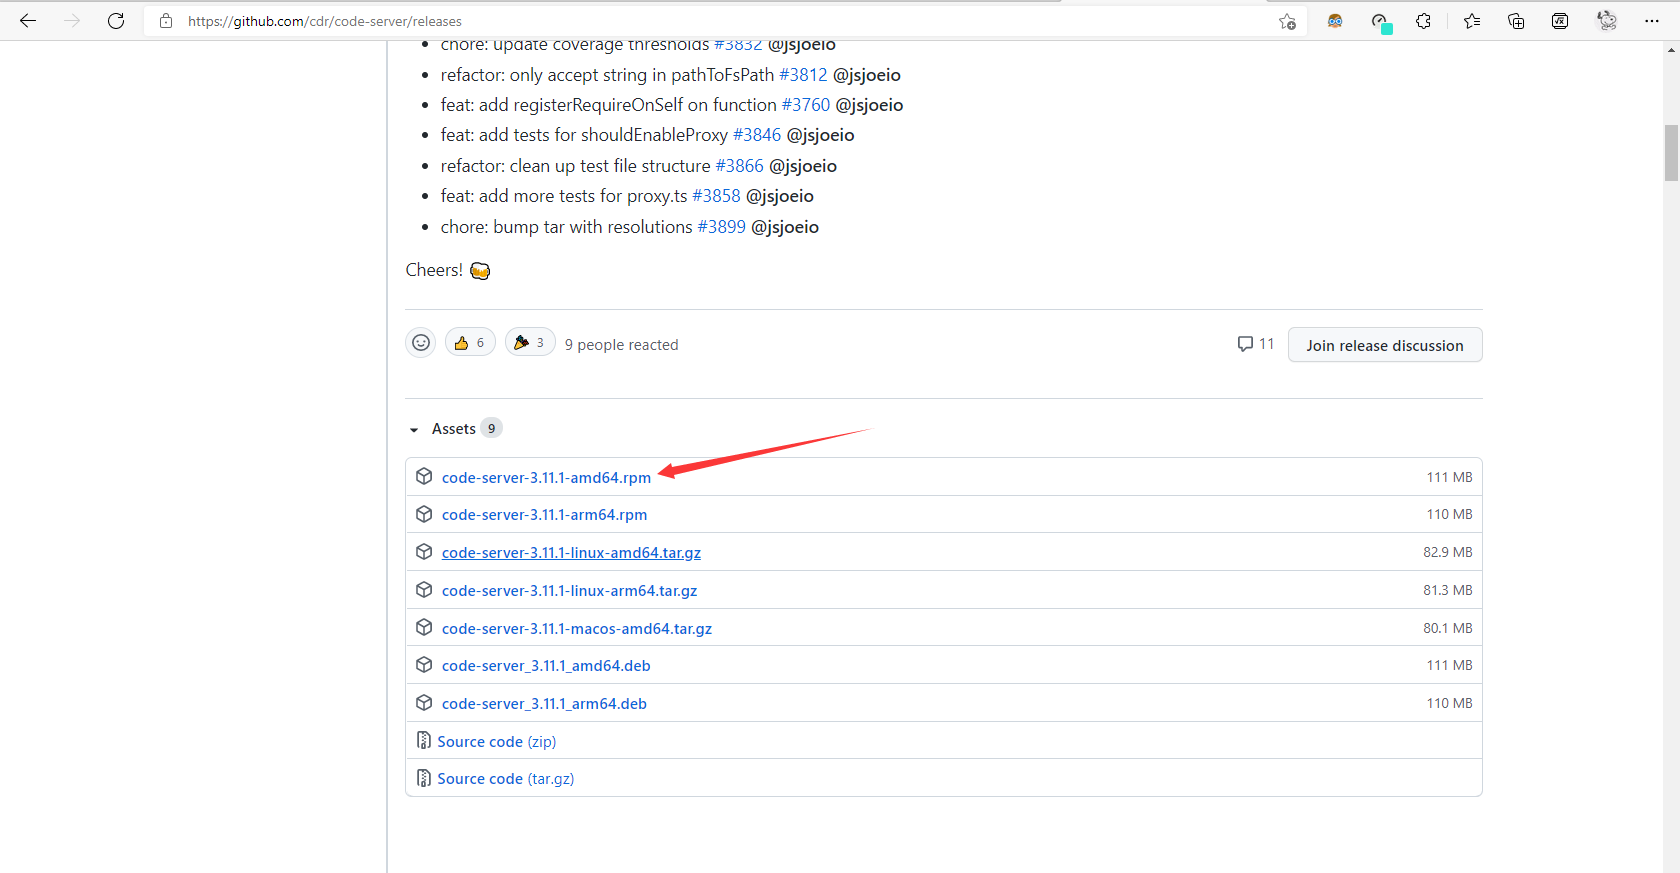Open the favorites list icon

1472,21
